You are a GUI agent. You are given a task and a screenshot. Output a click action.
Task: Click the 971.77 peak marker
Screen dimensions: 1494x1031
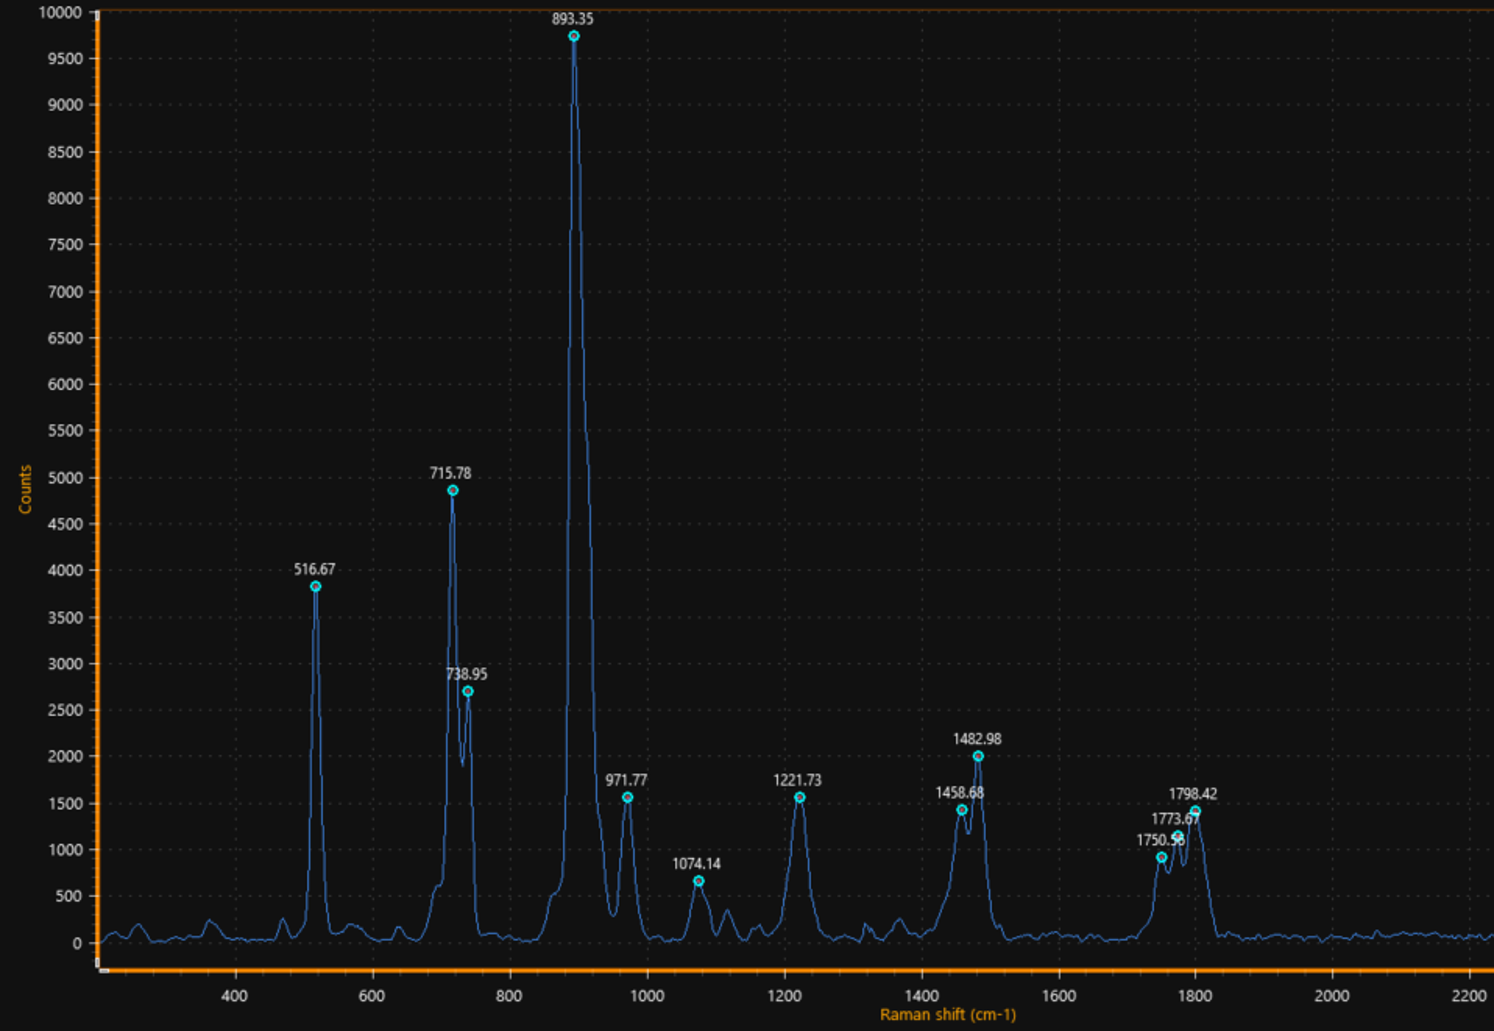point(628,798)
